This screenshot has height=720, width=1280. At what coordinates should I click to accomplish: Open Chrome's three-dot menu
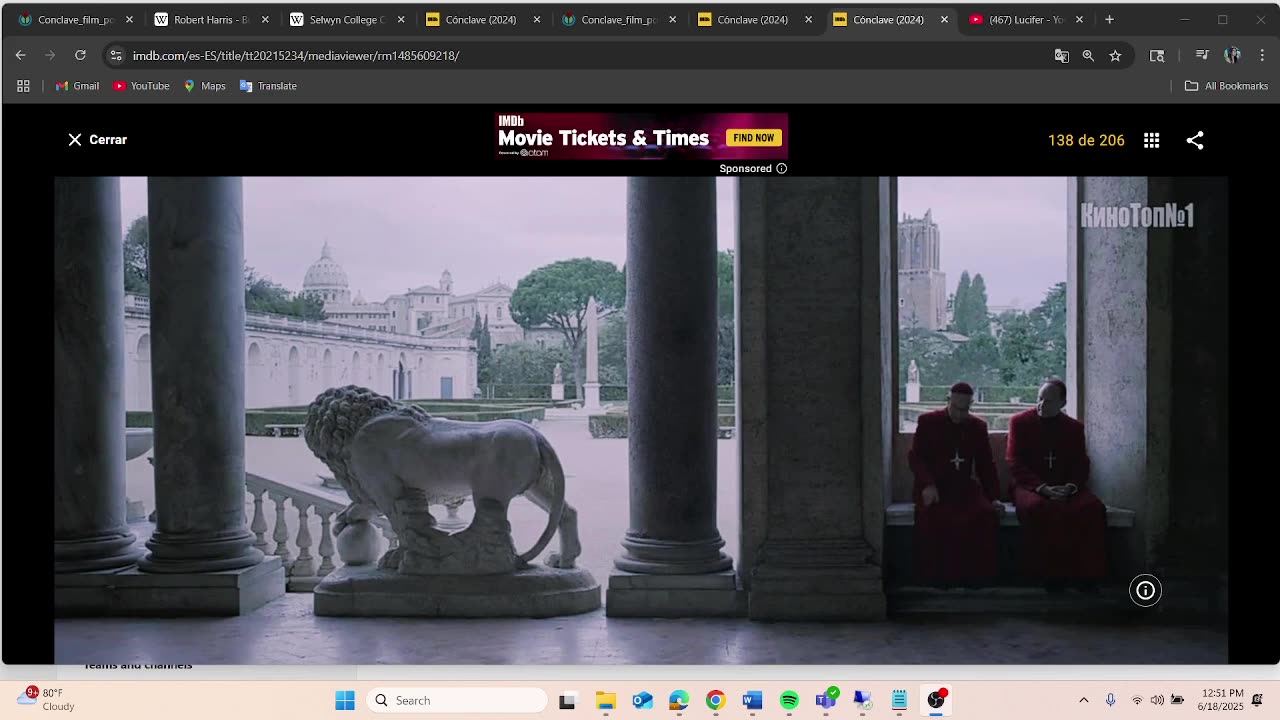[x=1262, y=56]
